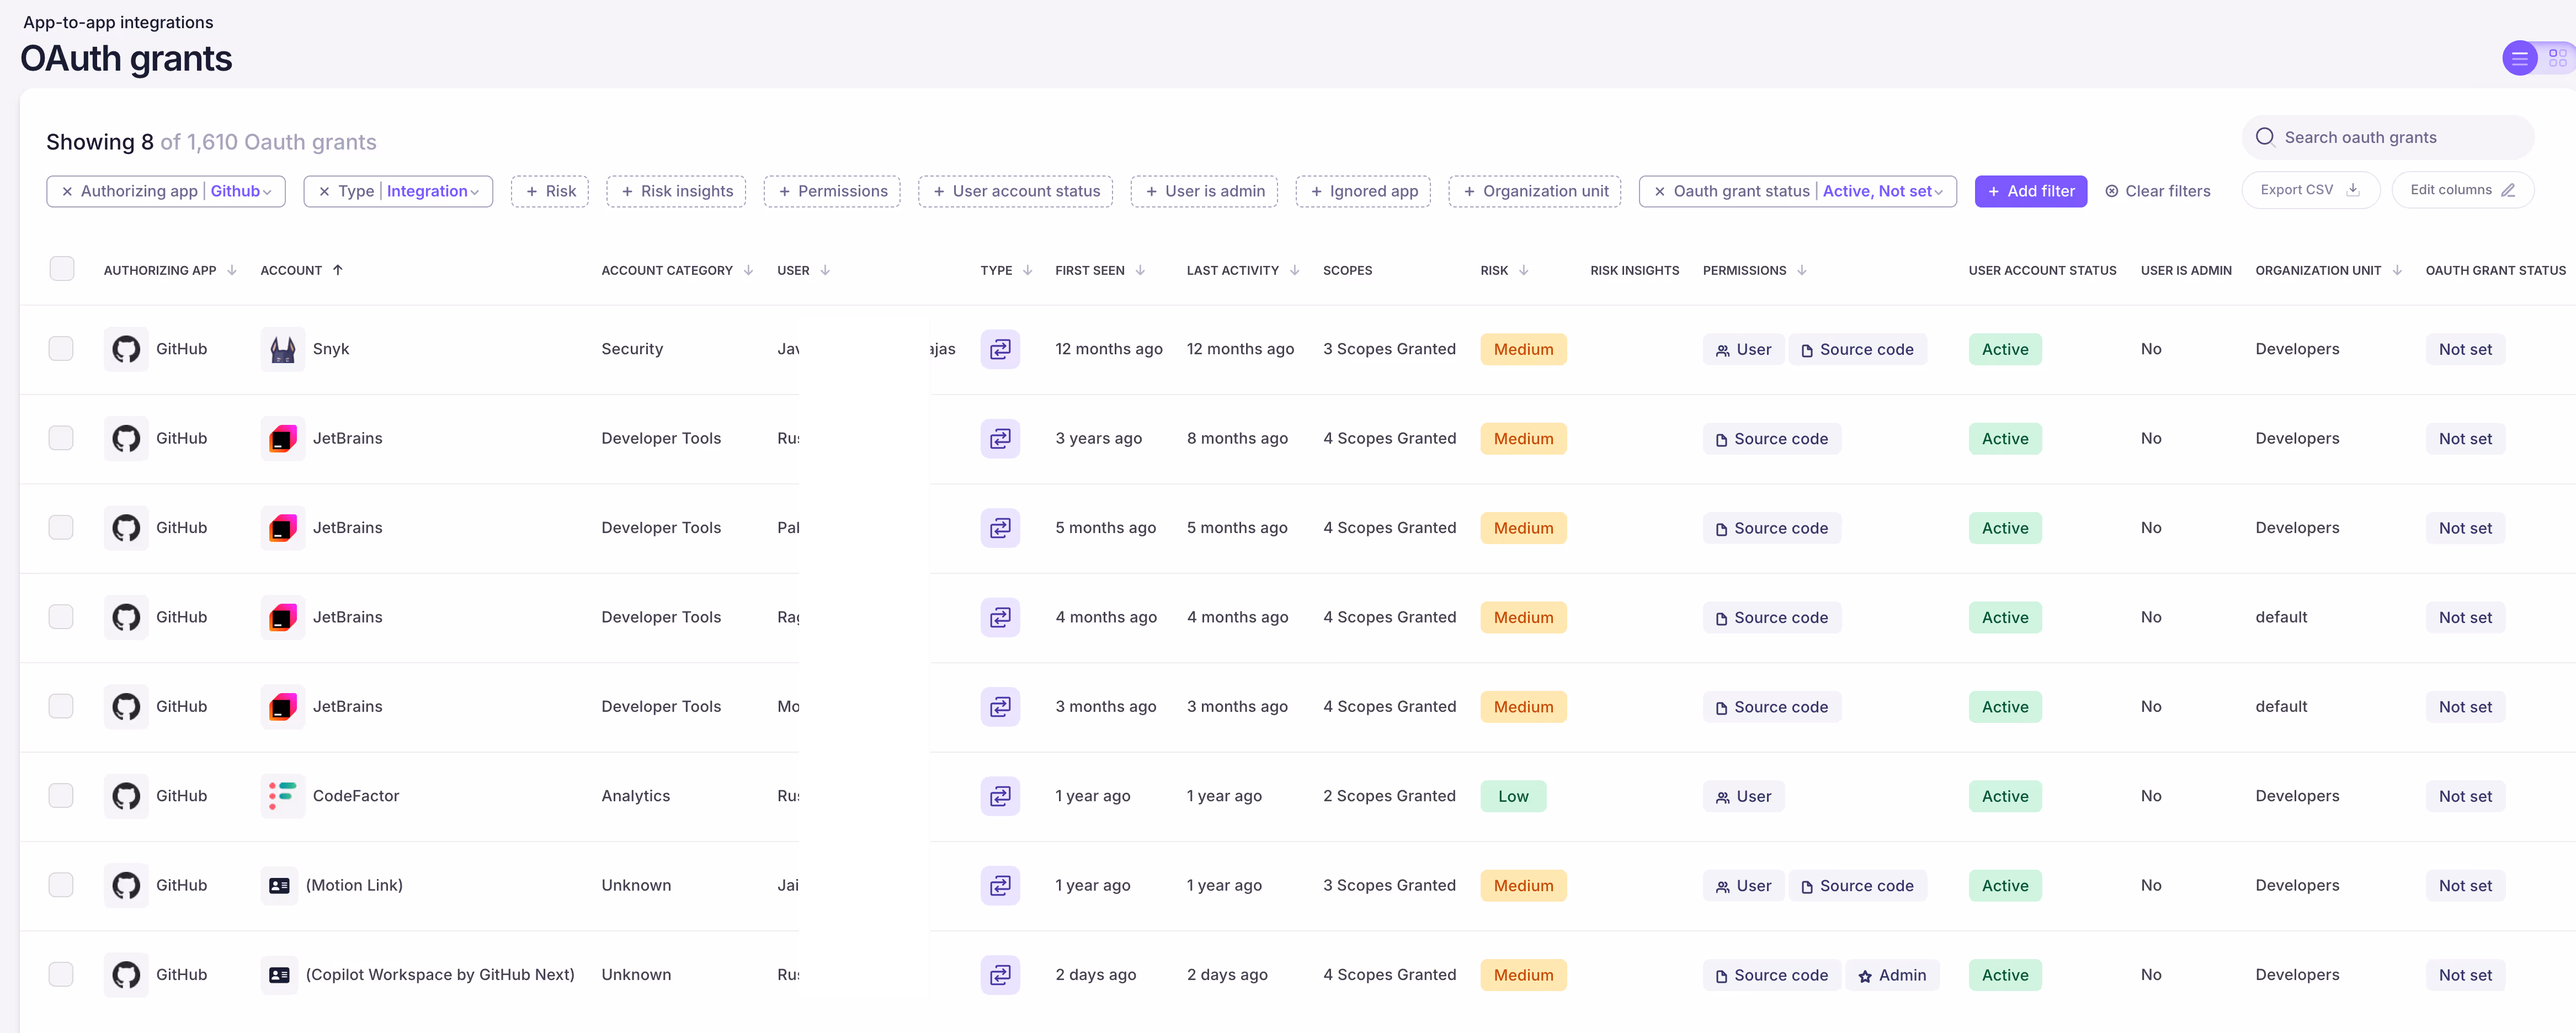Click integration type icon in 4 months ago row
The image size is (2576, 1033).
pyautogui.click(x=1000, y=617)
